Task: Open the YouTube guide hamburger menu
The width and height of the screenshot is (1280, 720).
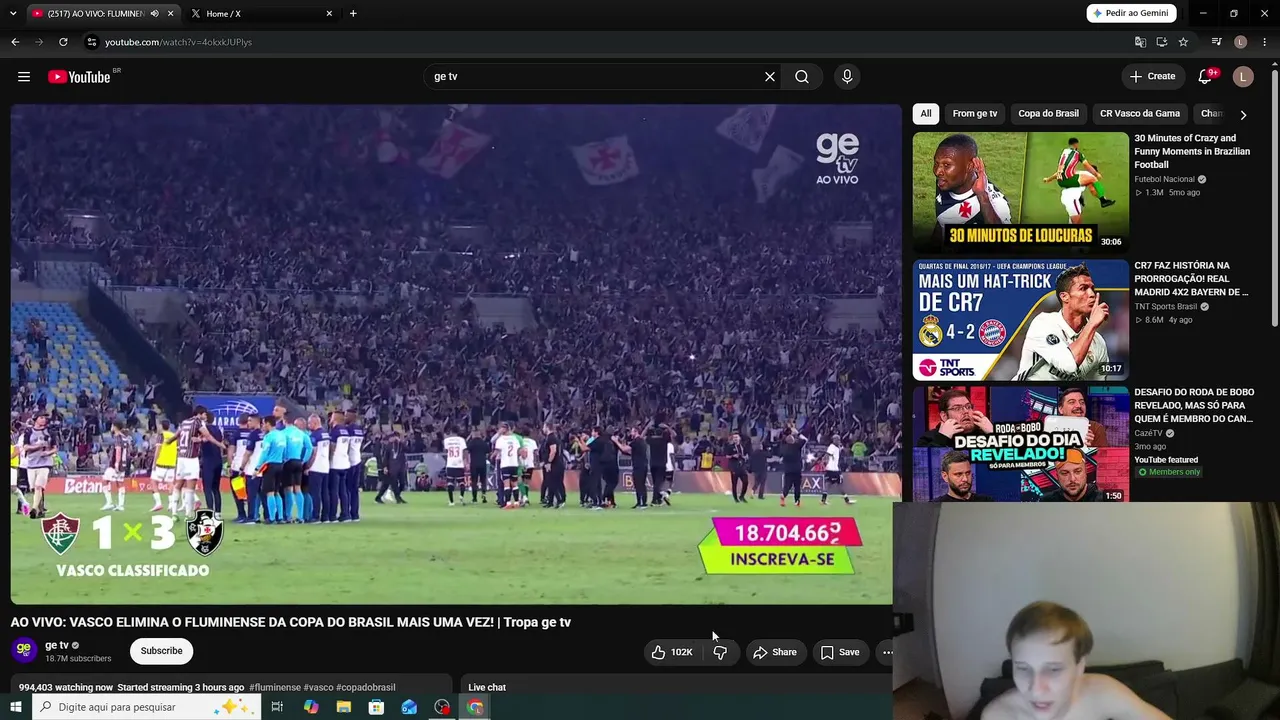Action: pyautogui.click(x=24, y=77)
